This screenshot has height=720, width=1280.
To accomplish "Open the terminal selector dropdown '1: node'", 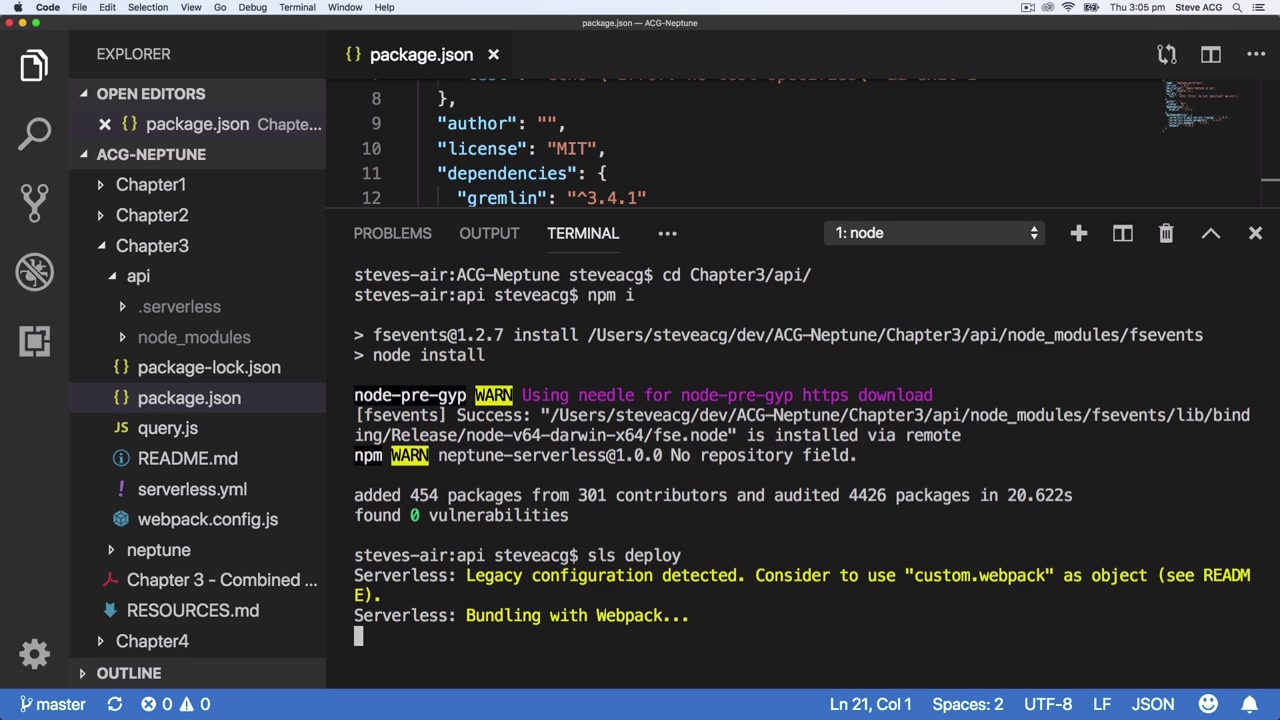I will (x=936, y=233).
